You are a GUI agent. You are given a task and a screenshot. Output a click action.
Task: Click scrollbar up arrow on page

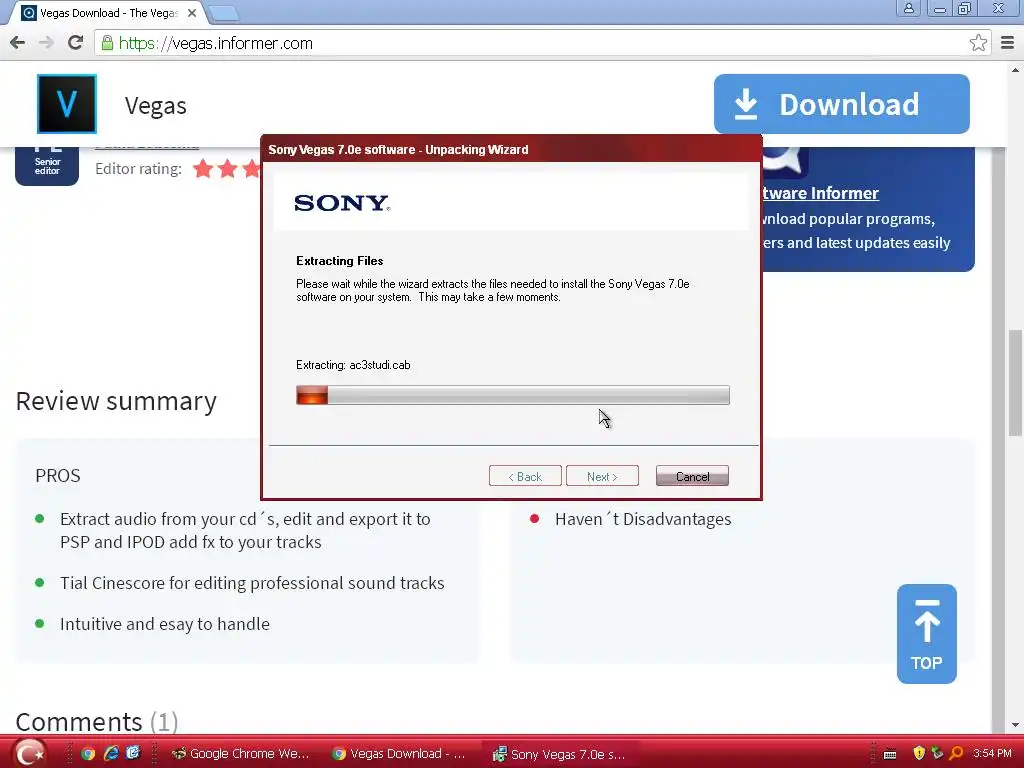[1015, 70]
